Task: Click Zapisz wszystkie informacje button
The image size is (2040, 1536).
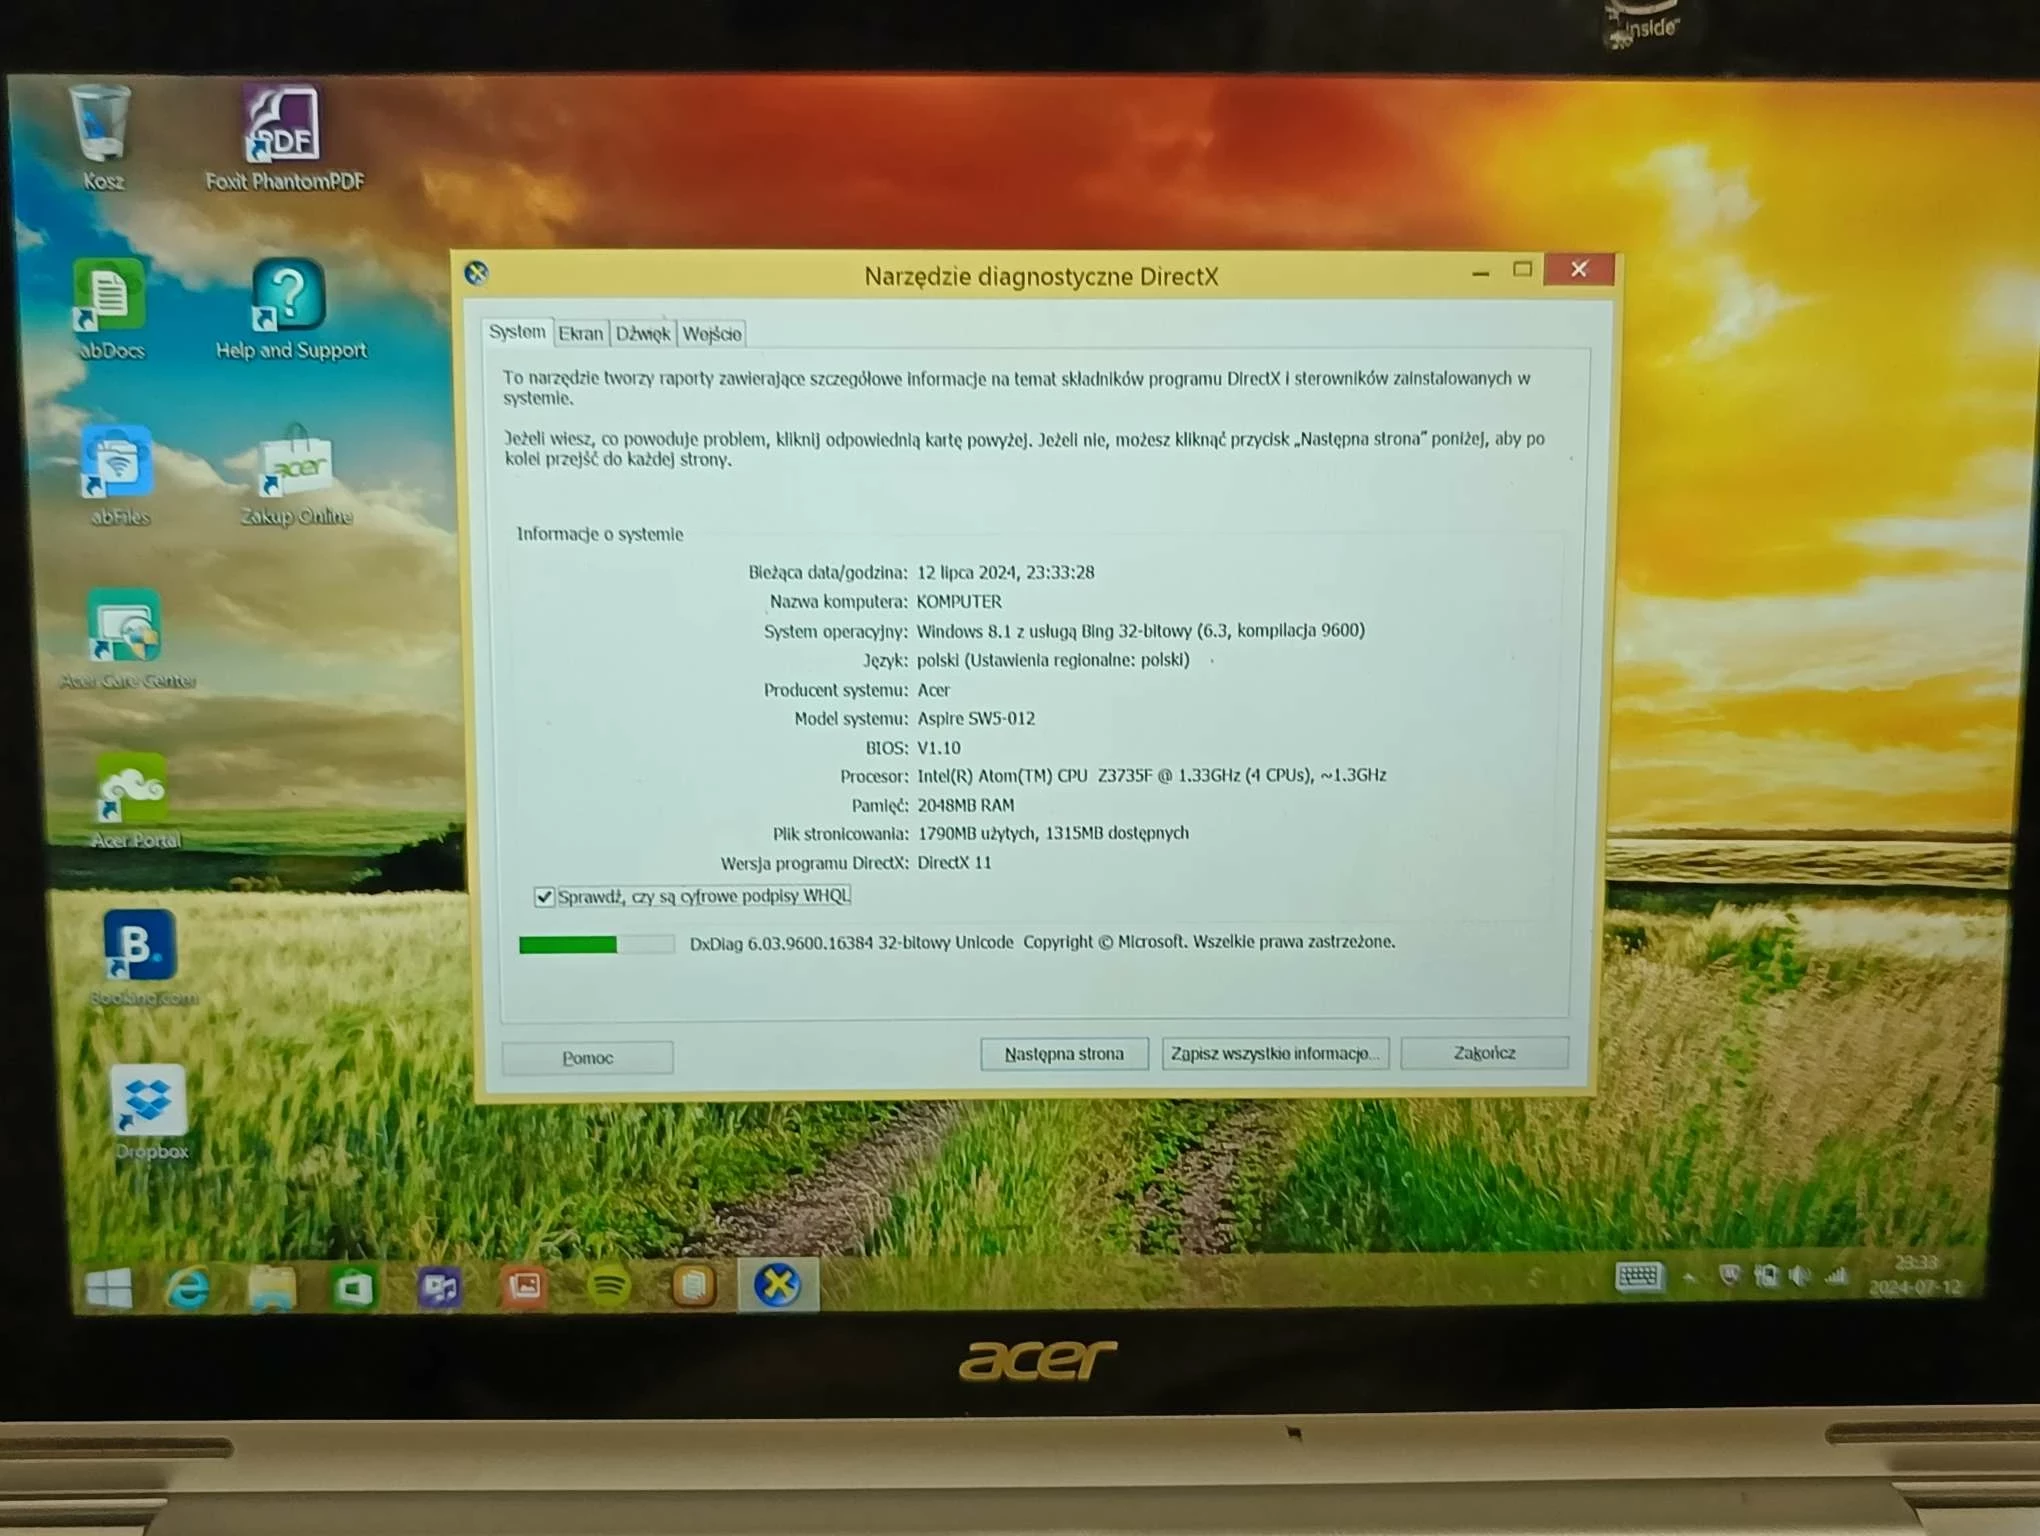Action: 1275,1054
